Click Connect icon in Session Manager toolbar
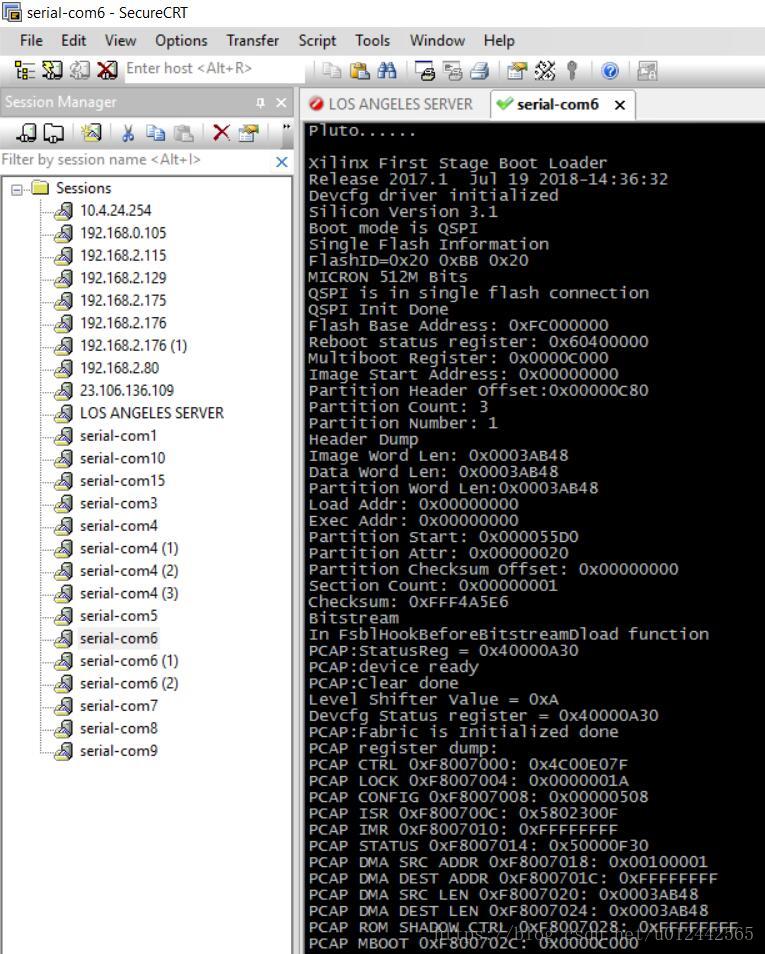The width and height of the screenshot is (765, 954). (26, 133)
